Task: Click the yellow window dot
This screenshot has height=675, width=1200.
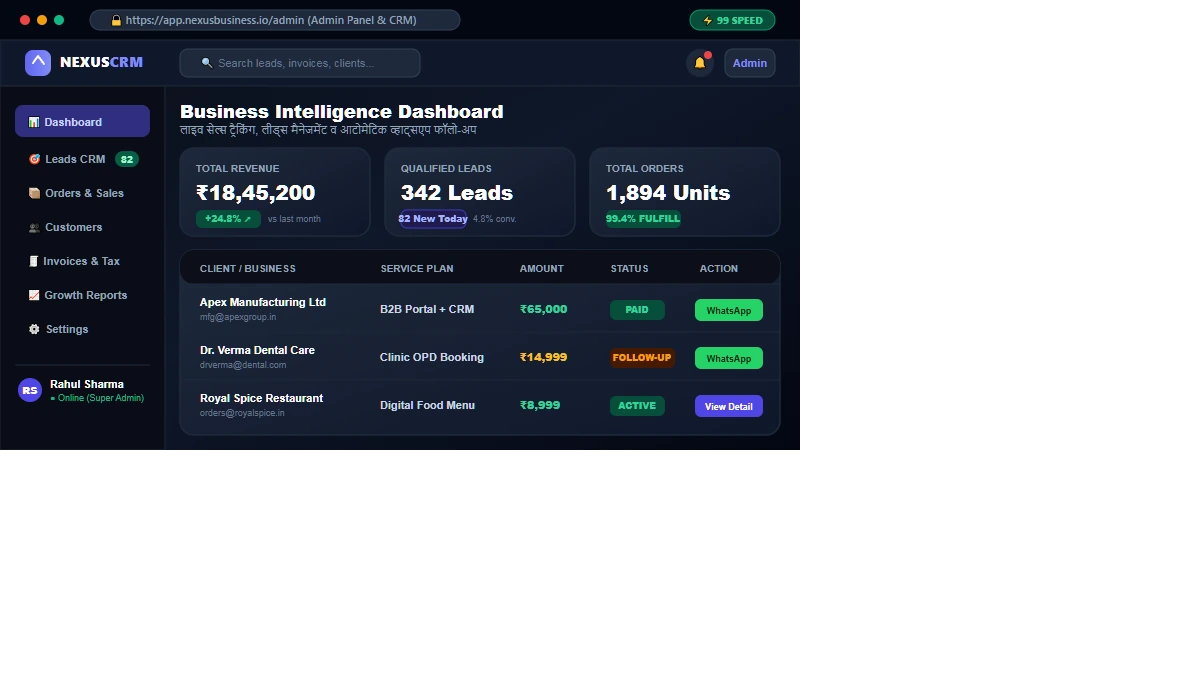Action: 42,20
